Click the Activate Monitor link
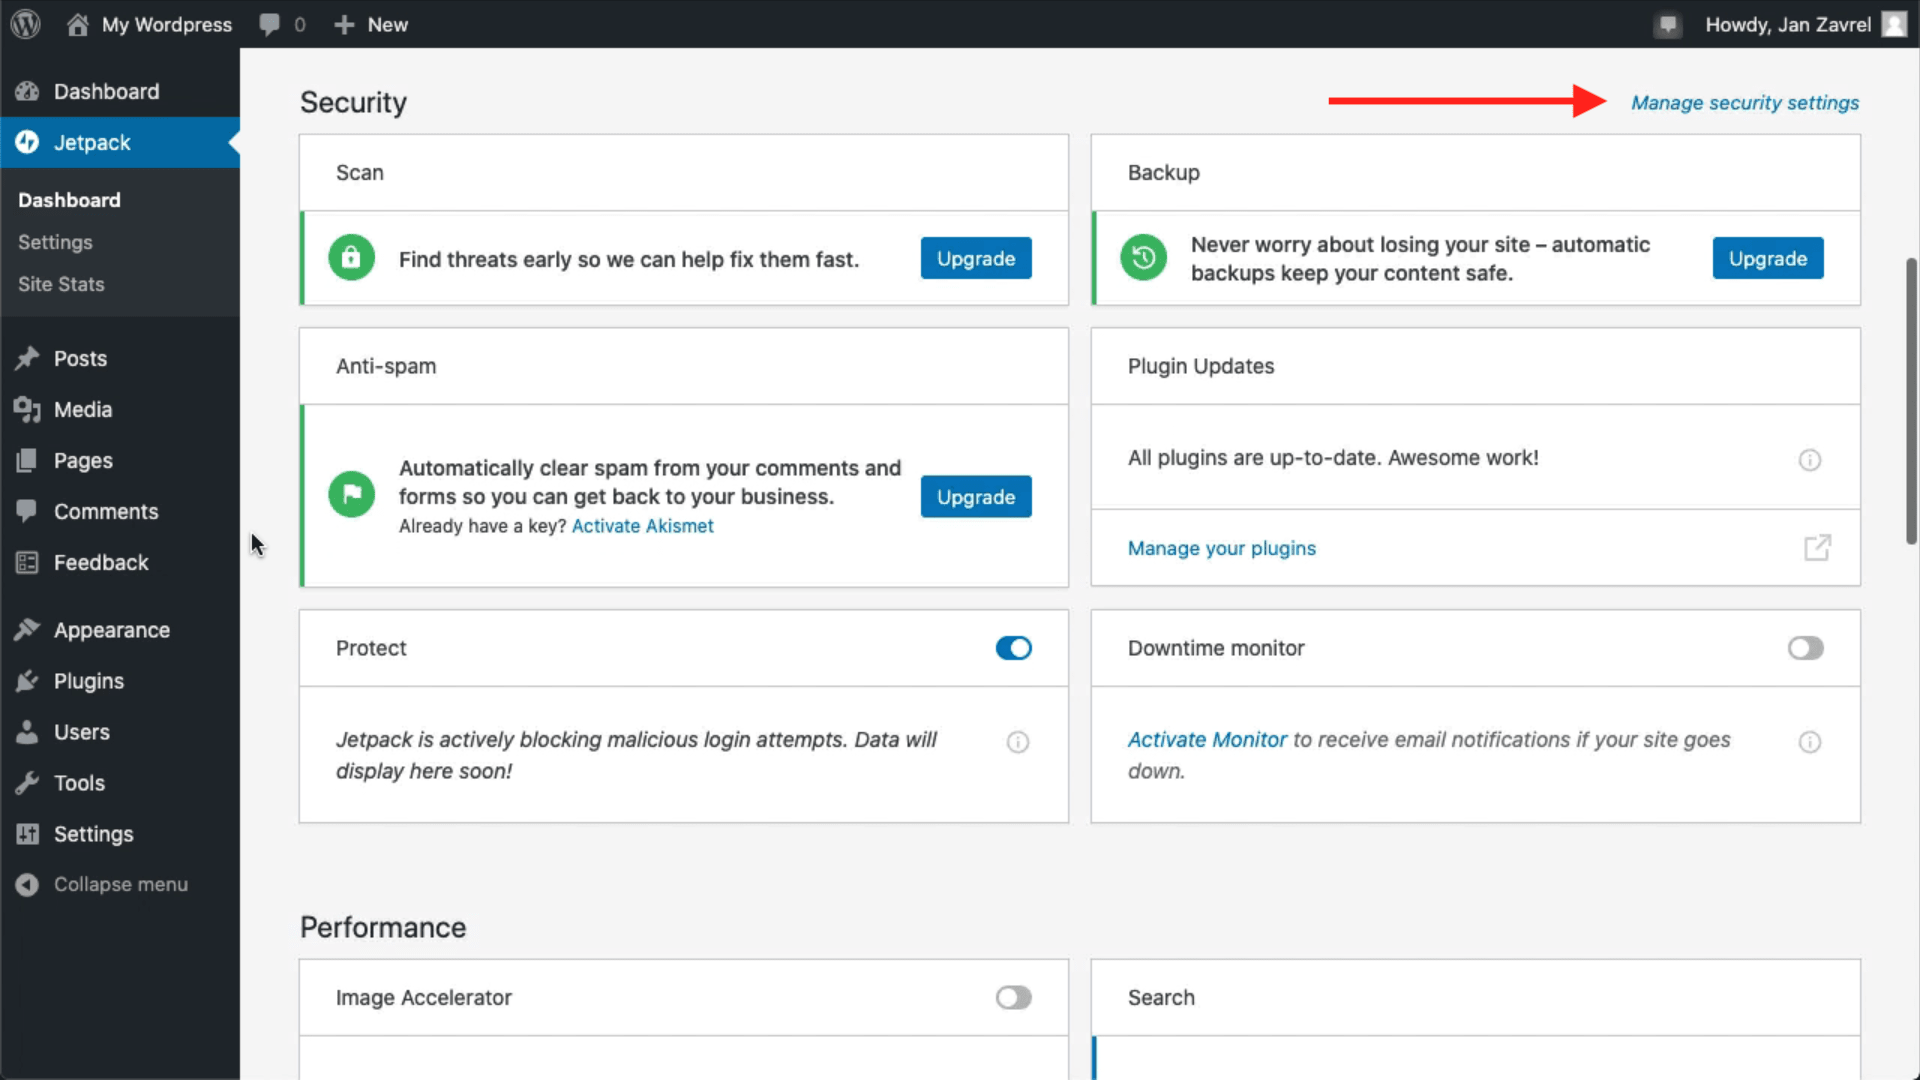Screen dimensions: 1920x1080 [x=1207, y=740]
